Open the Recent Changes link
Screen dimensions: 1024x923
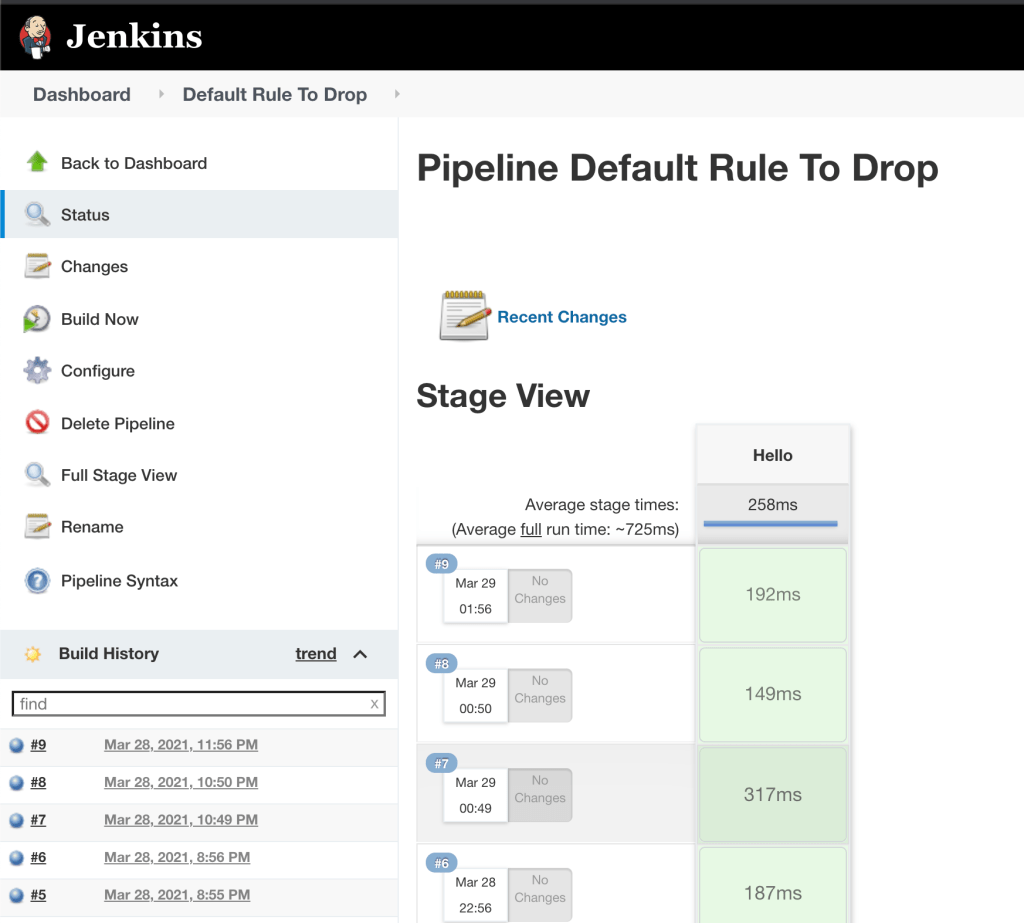pyautogui.click(x=562, y=317)
